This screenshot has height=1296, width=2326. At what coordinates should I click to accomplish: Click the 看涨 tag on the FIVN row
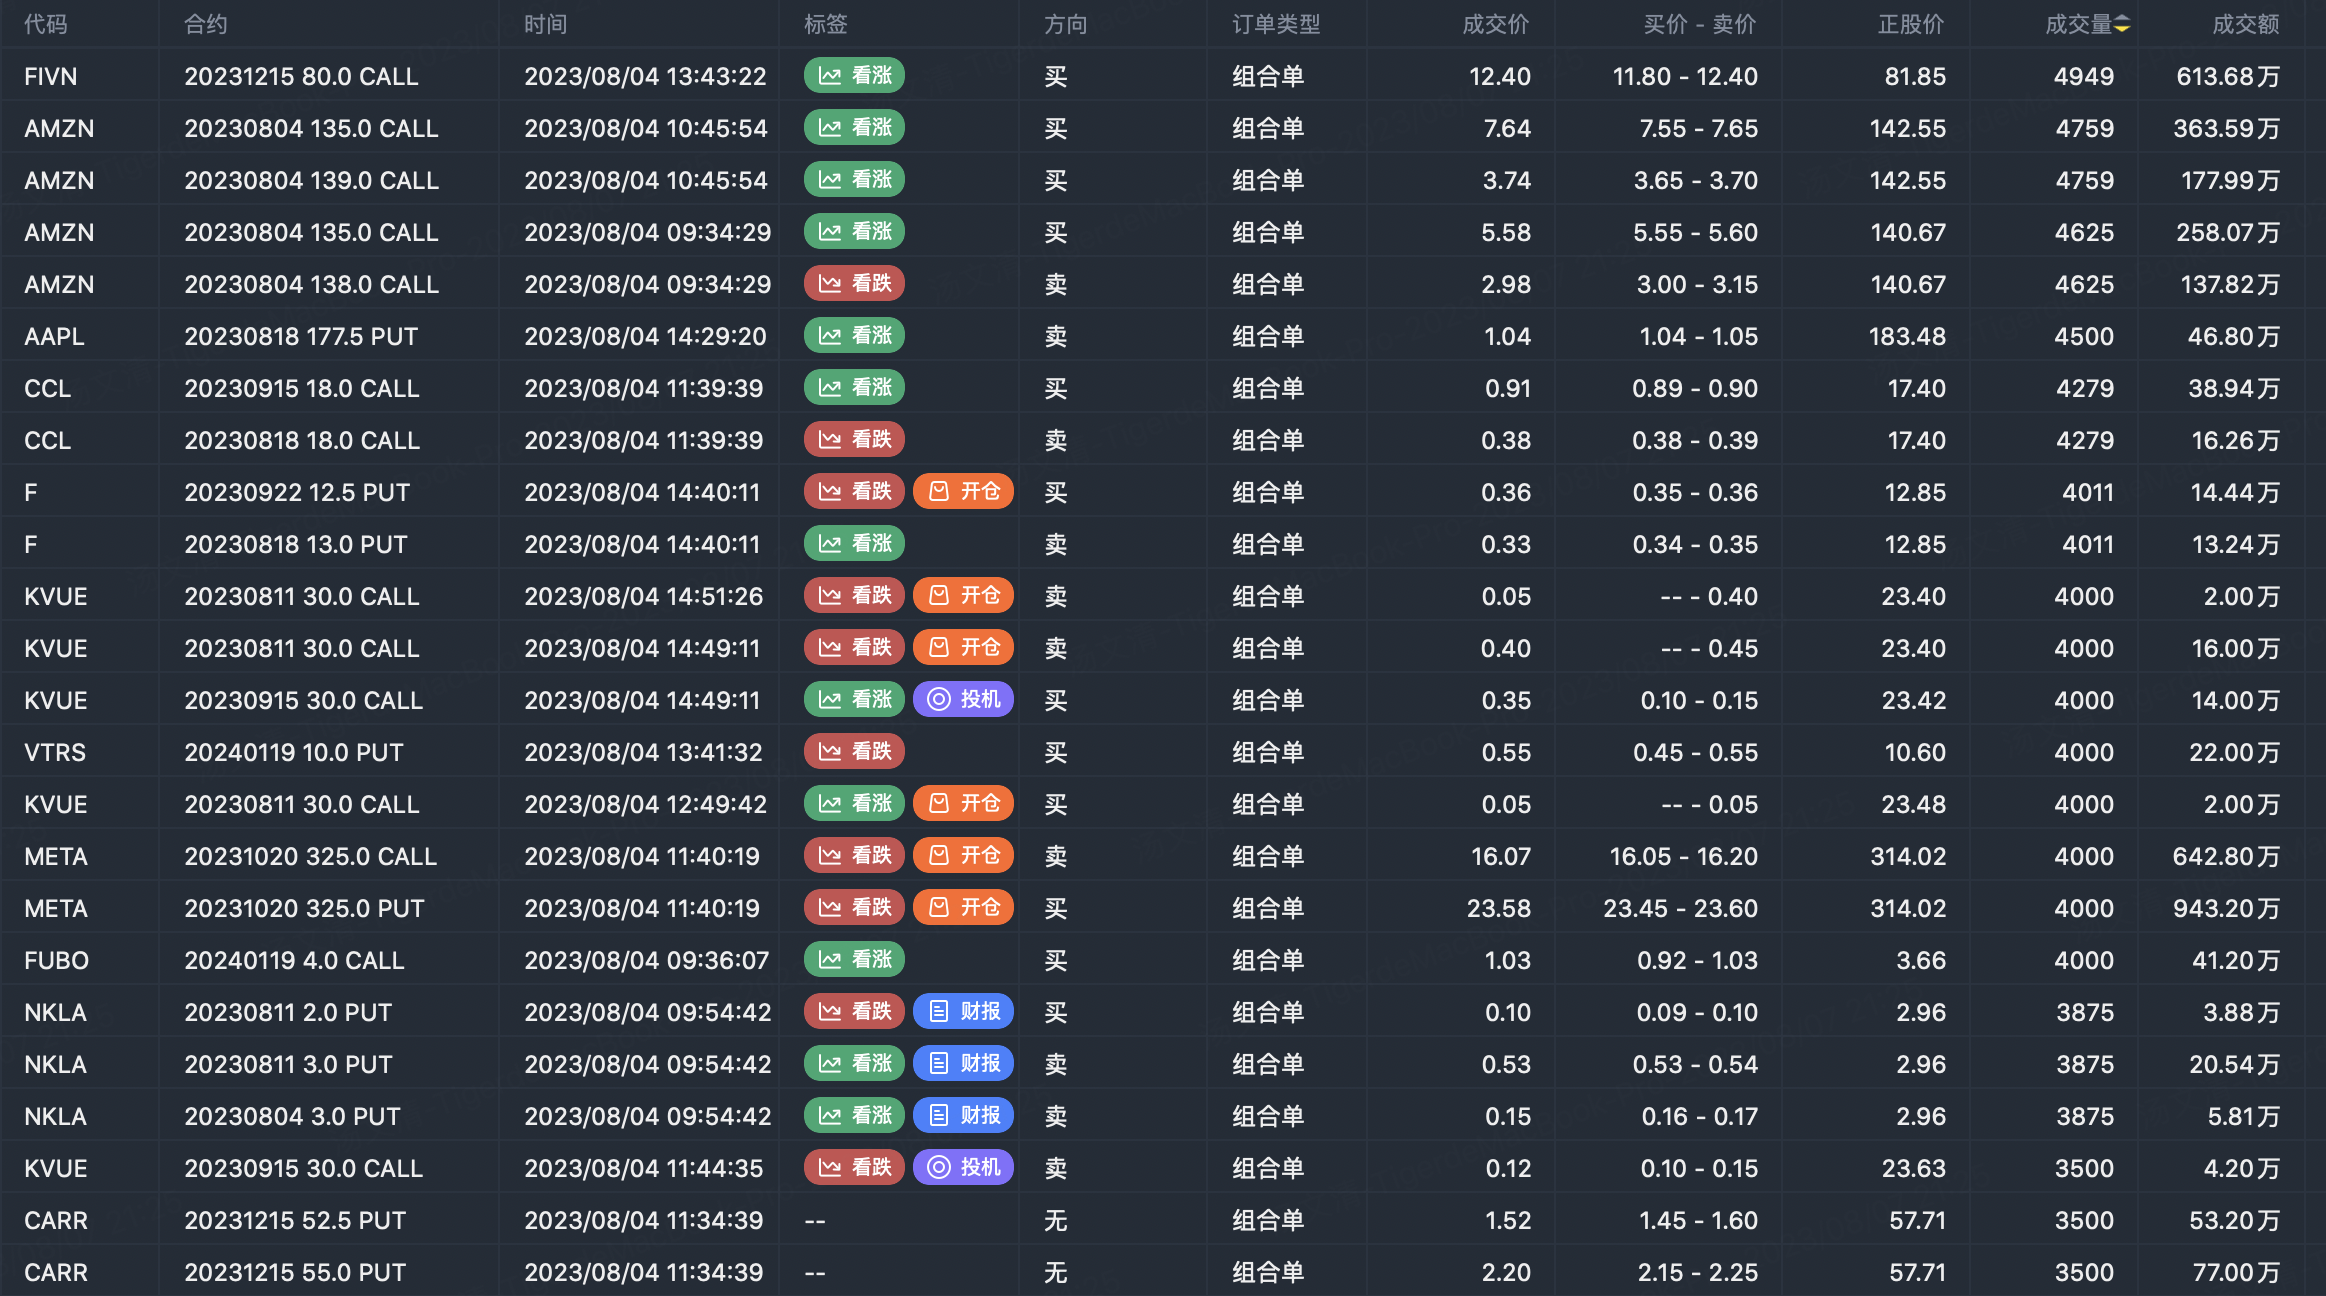tap(854, 76)
